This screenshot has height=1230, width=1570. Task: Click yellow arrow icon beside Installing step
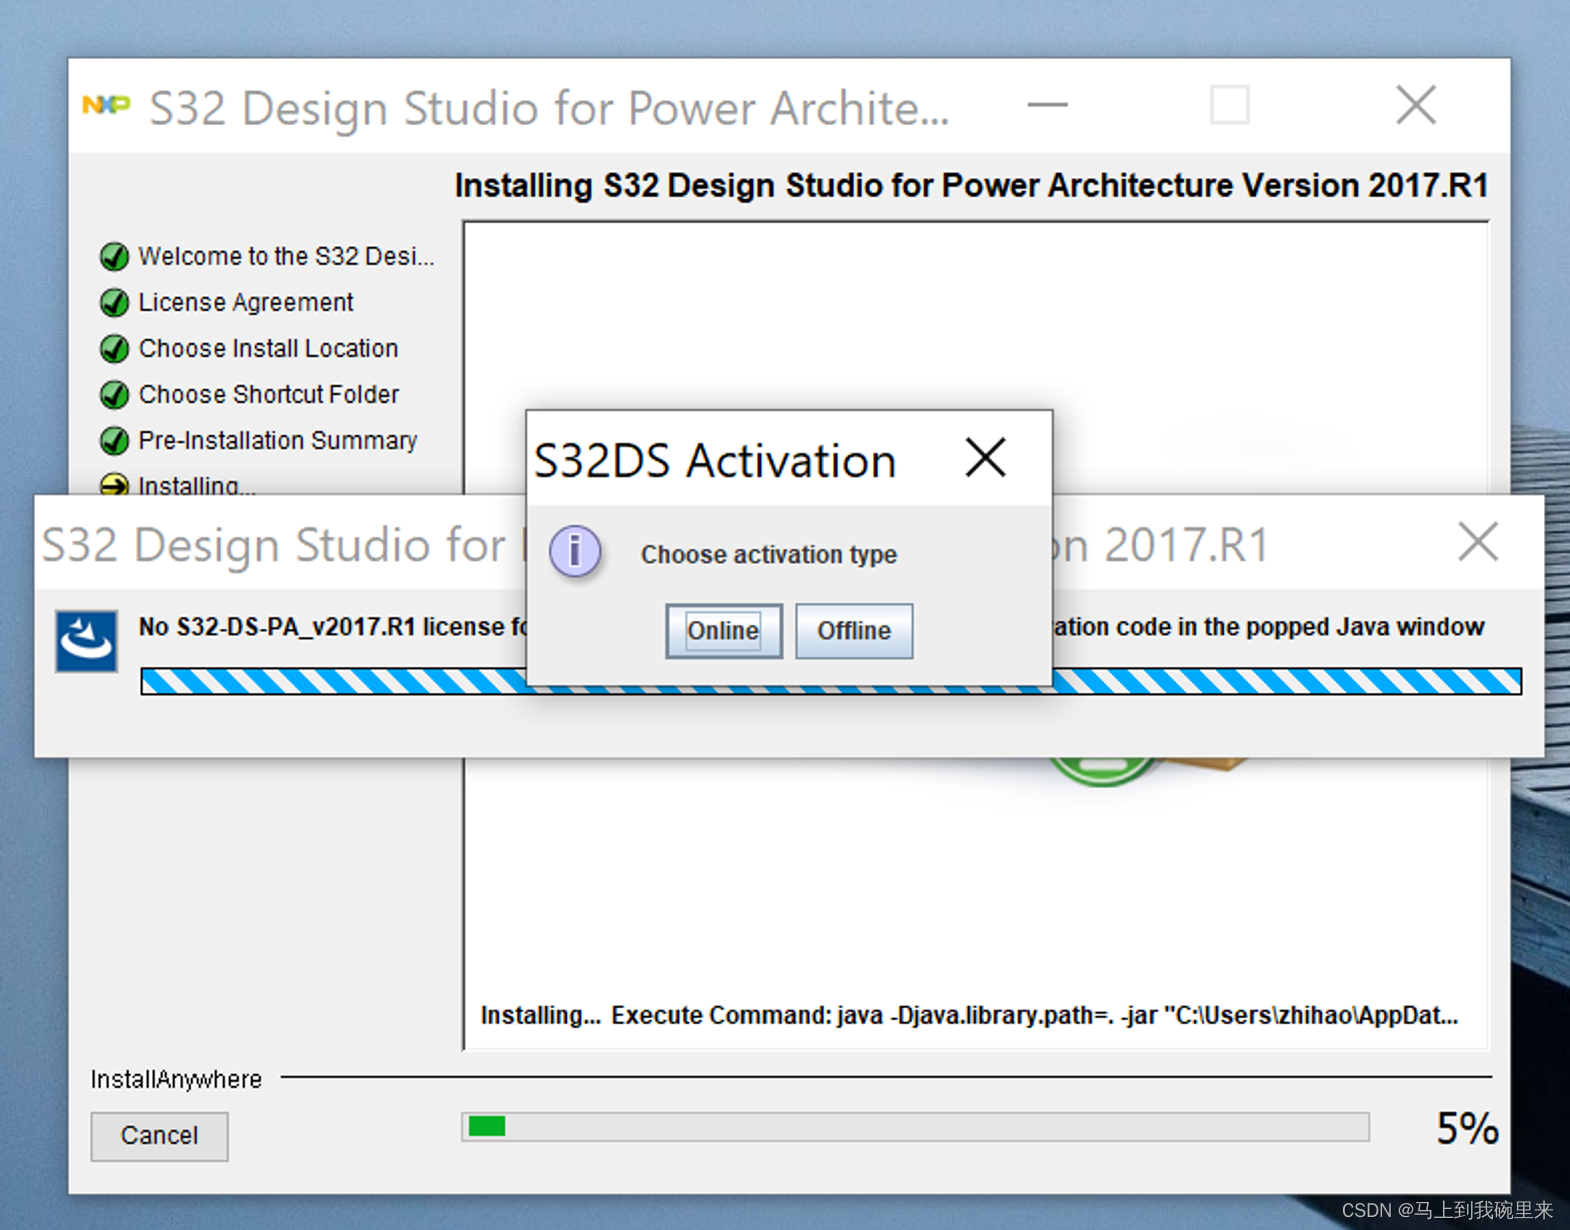(115, 485)
